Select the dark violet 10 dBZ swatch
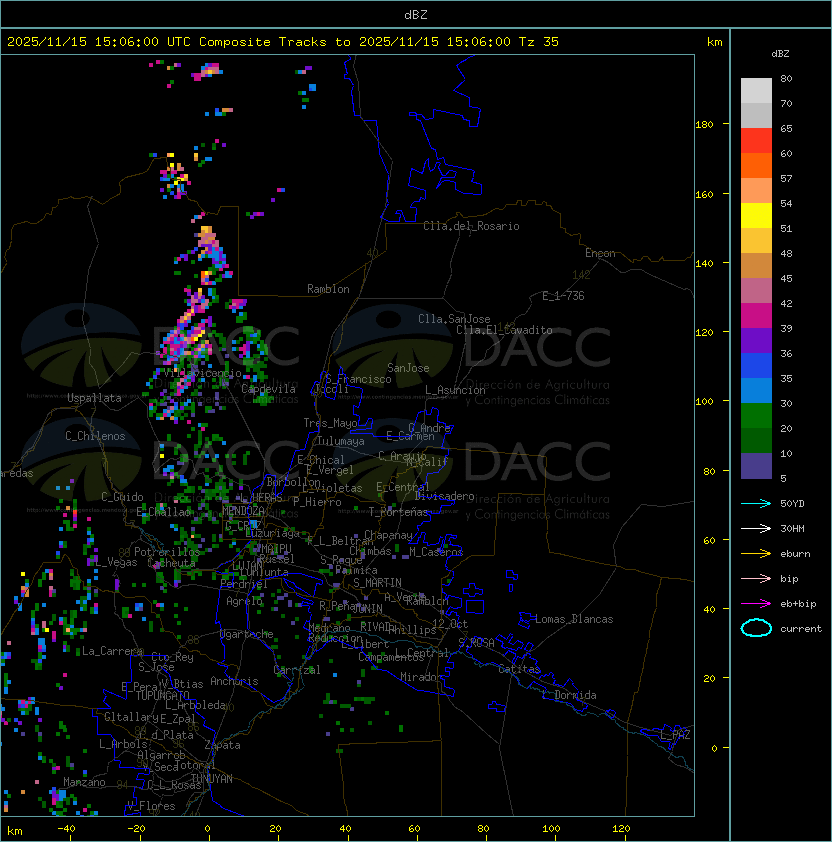 tap(756, 466)
